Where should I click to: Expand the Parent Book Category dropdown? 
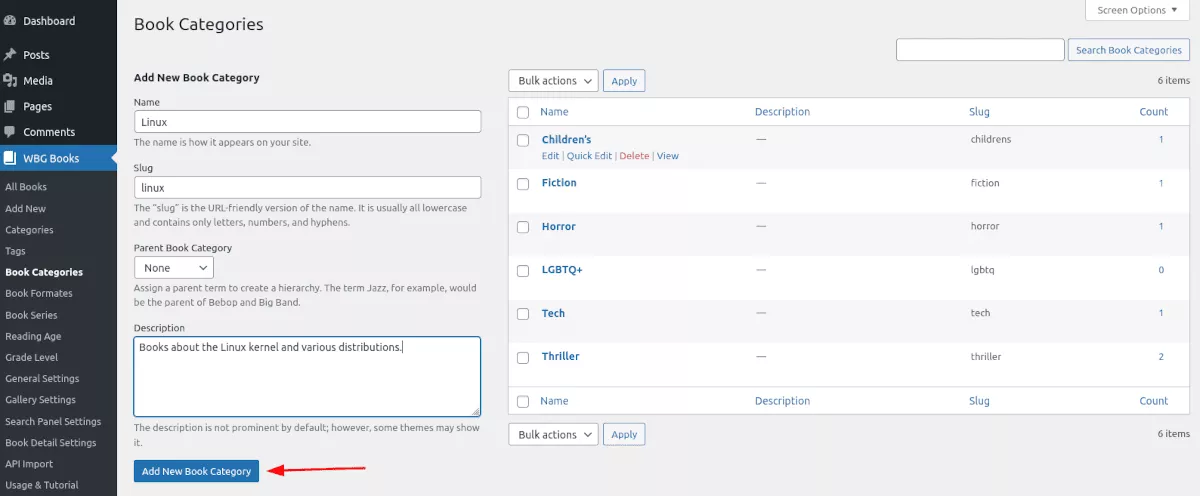pyautogui.click(x=174, y=268)
